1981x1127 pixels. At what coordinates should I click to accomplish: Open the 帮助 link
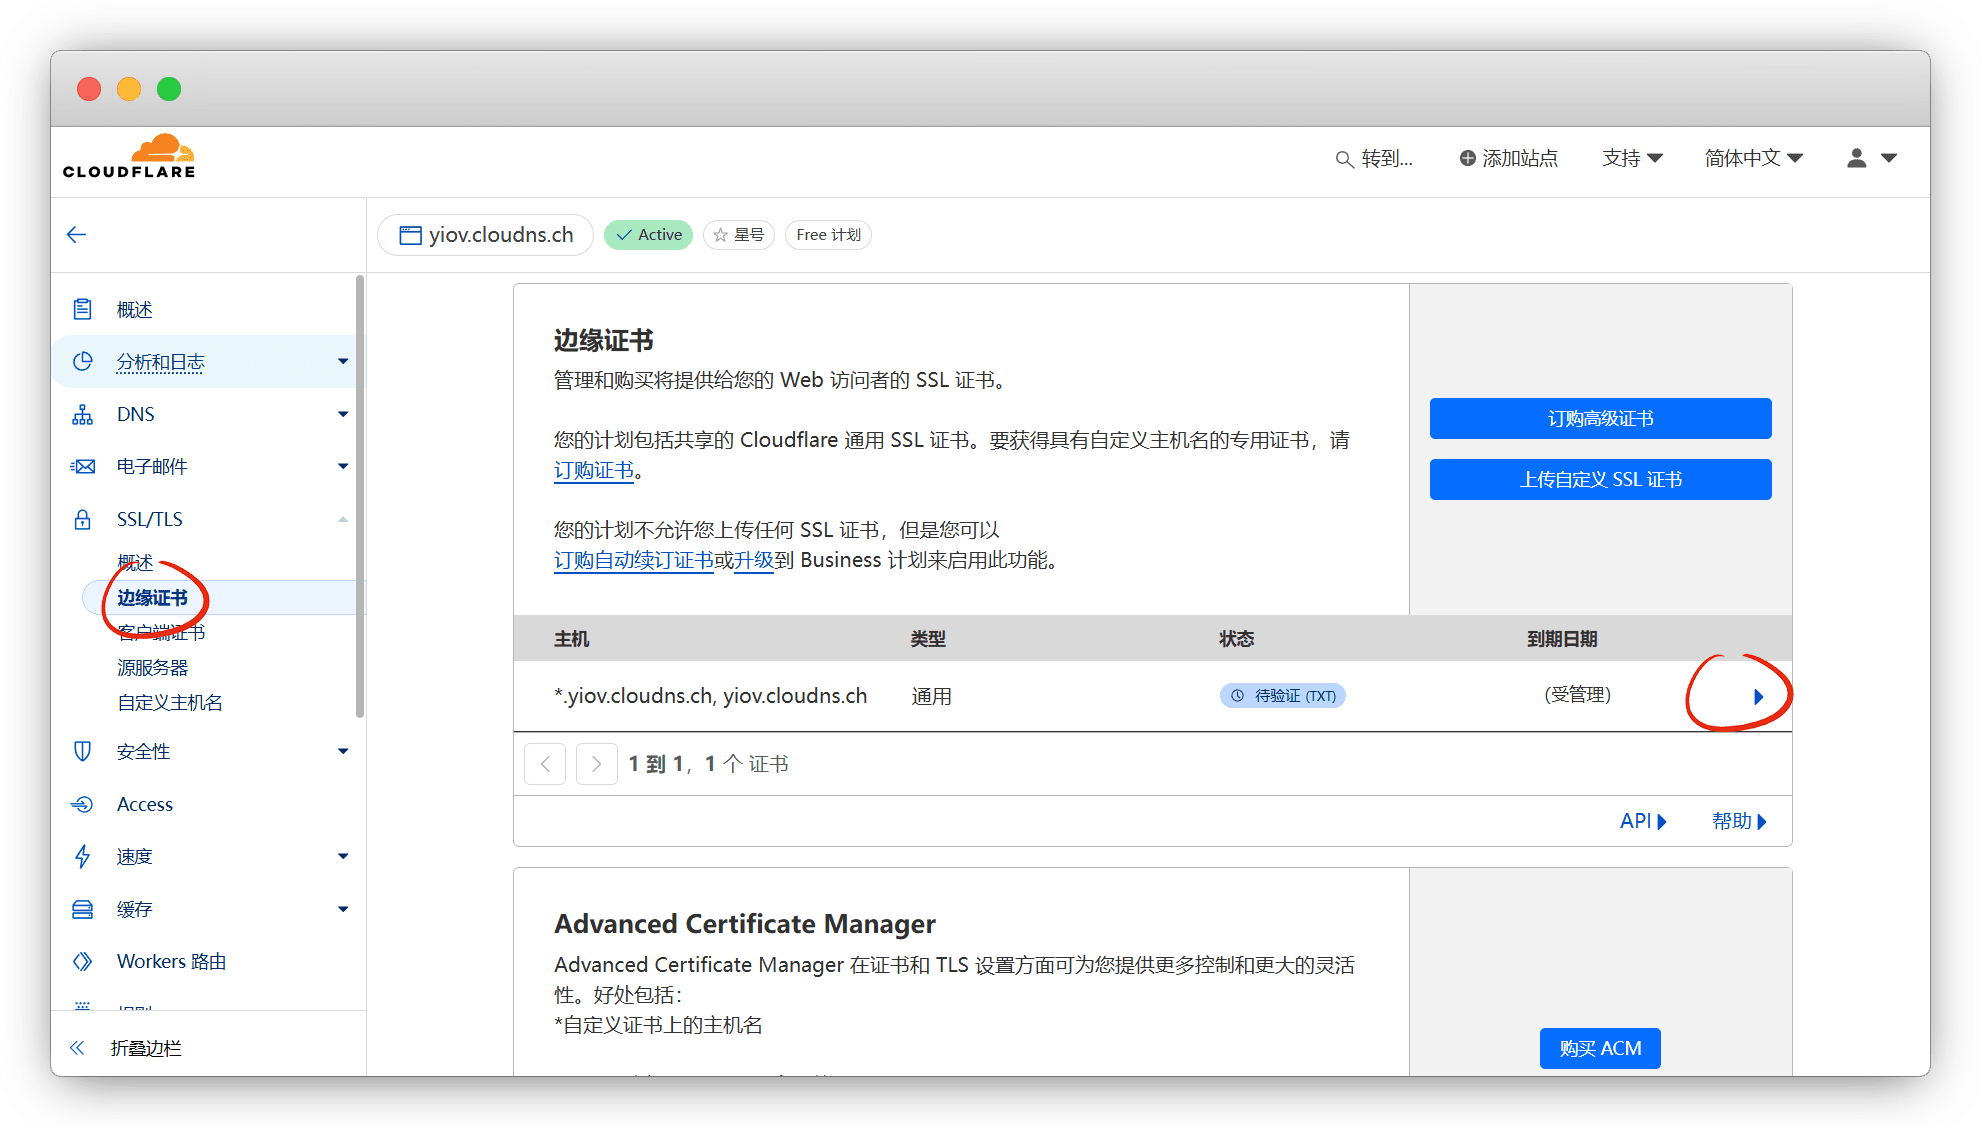tap(1739, 821)
